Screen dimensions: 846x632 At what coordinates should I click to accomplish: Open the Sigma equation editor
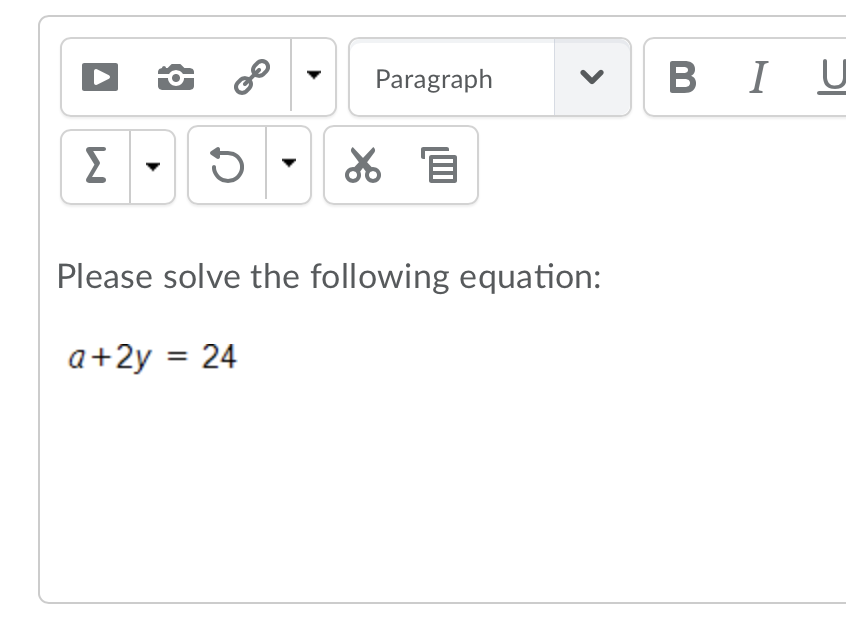click(x=96, y=166)
